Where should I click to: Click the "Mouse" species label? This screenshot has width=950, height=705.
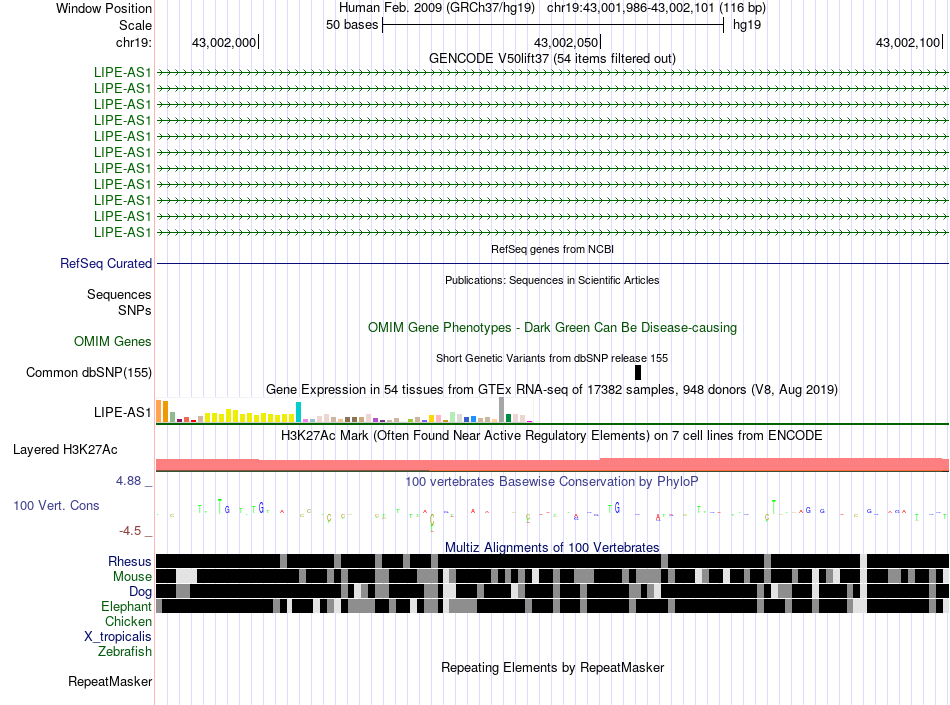tap(132, 577)
